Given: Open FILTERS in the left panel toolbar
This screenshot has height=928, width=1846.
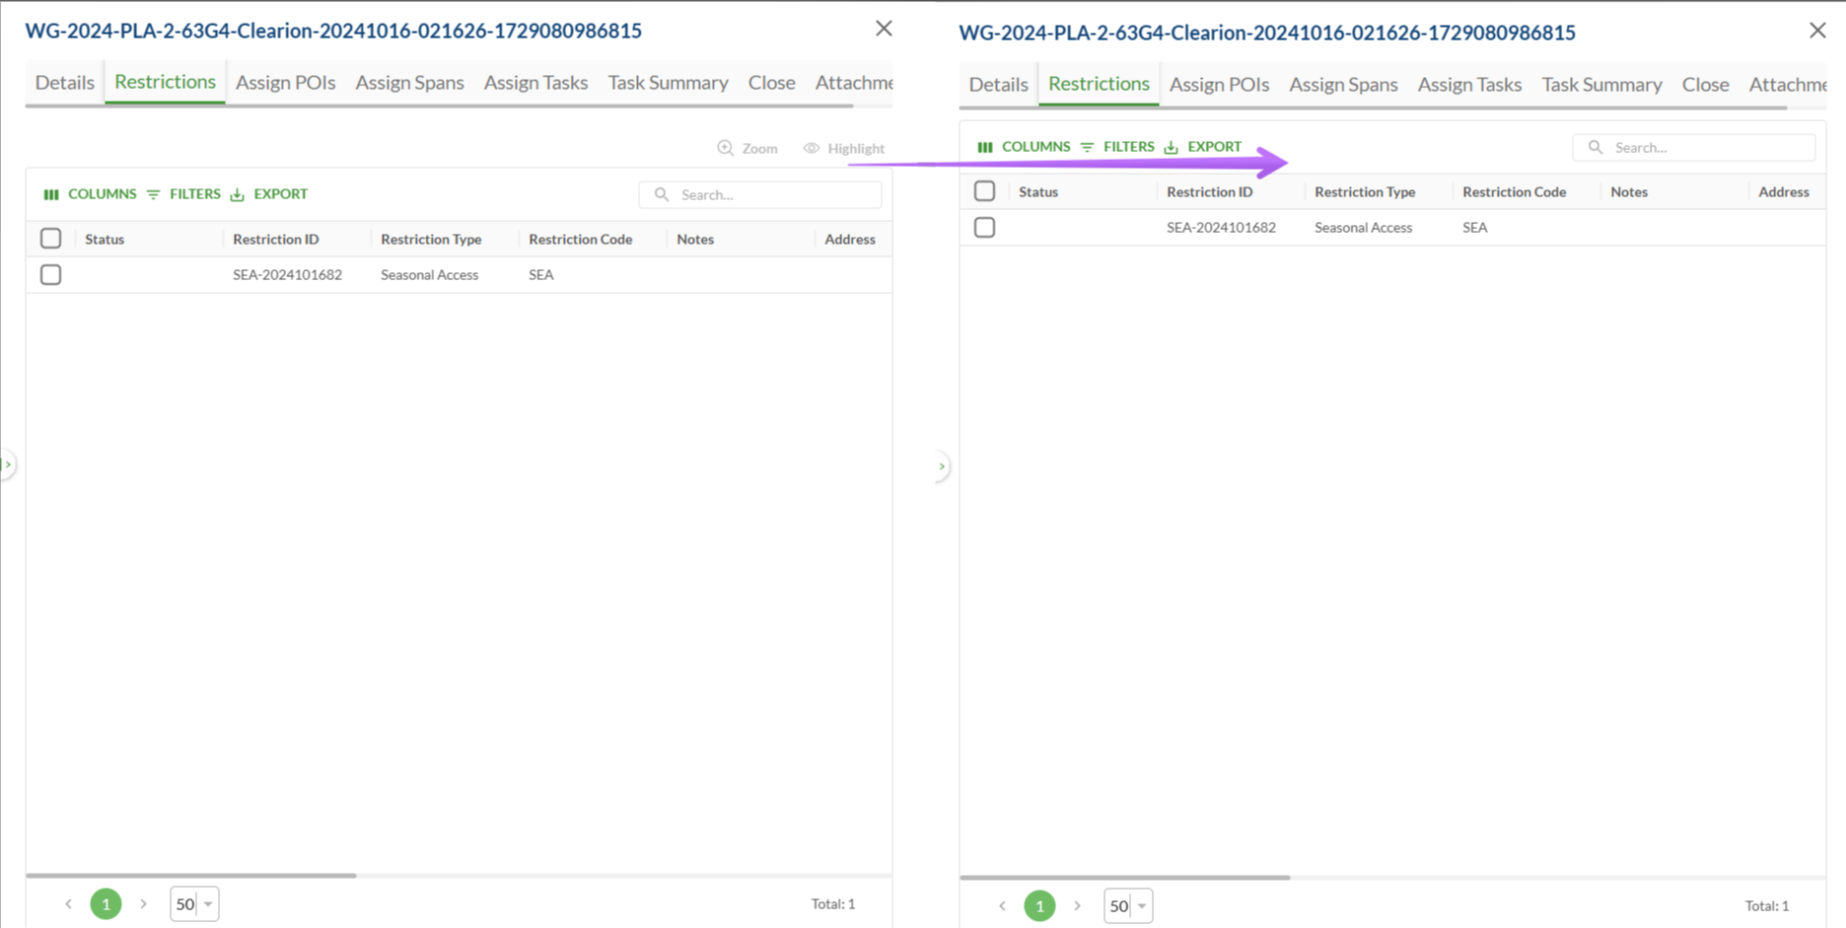Looking at the screenshot, I should pyautogui.click(x=184, y=194).
